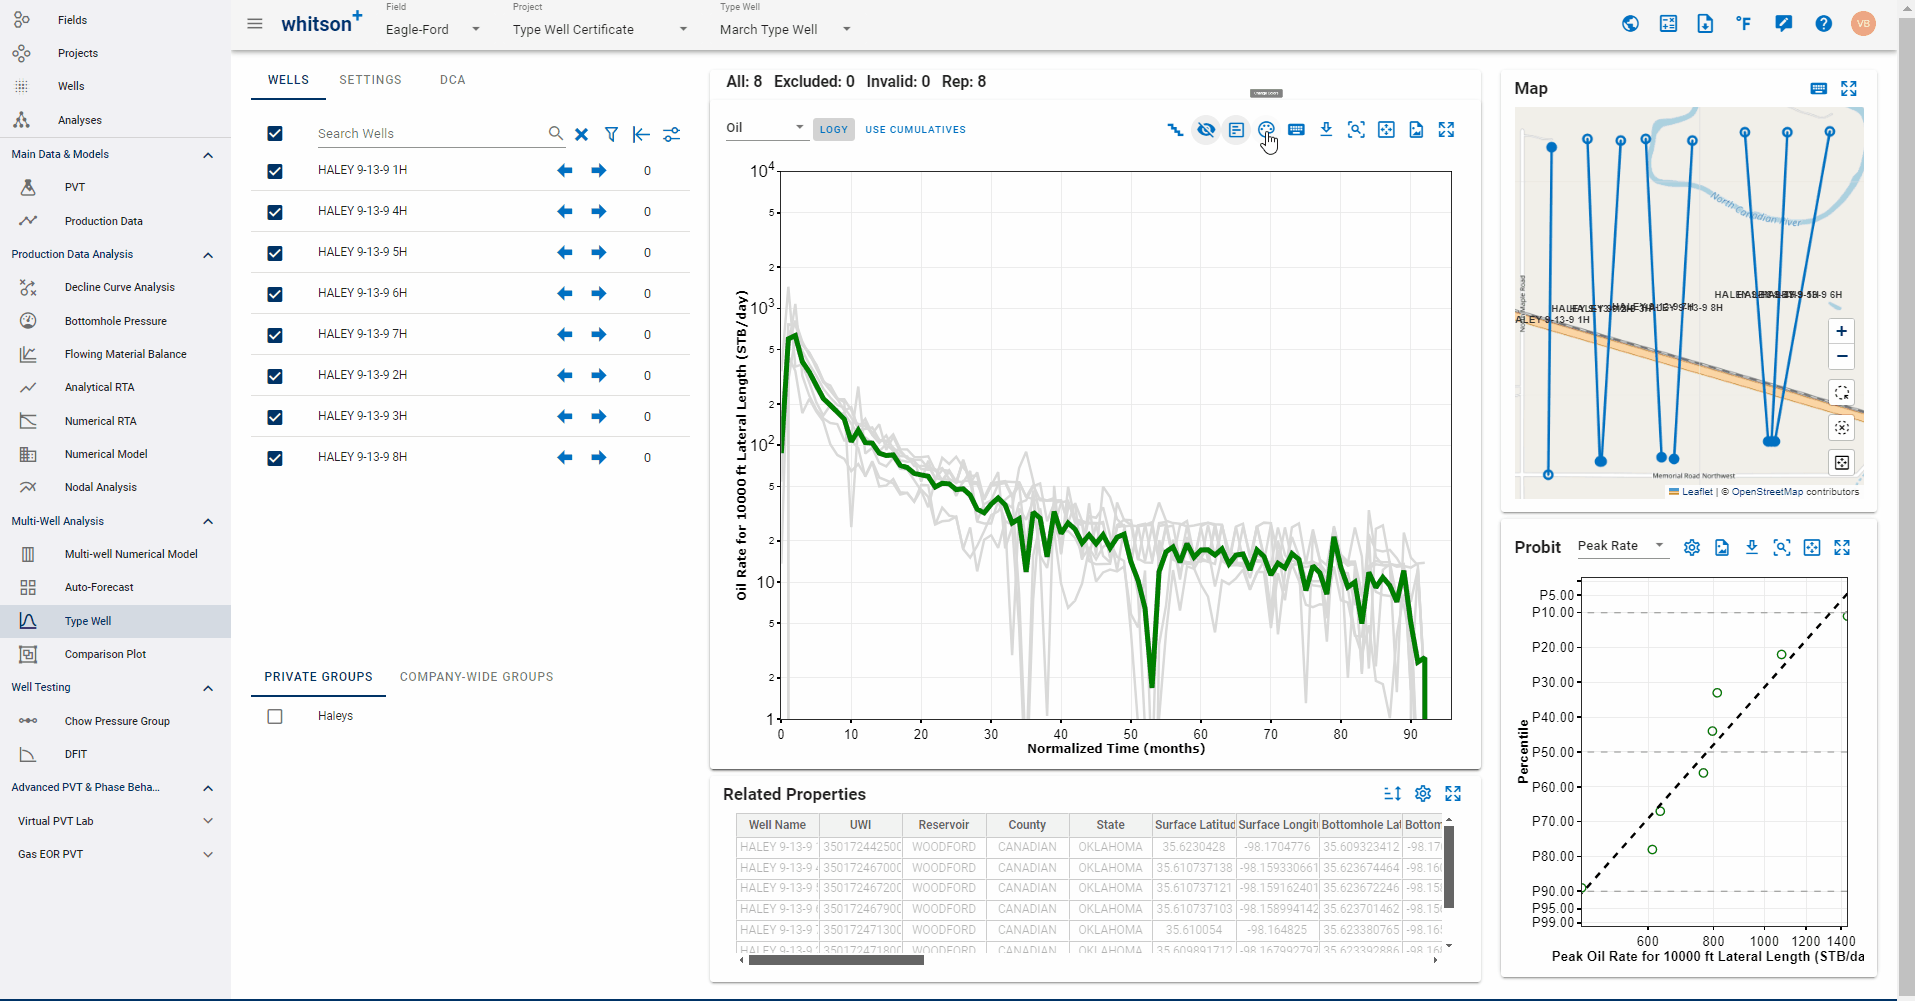The image size is (1915, 1001).
Task: Open the calculator tool in the top bar
Action: point(1668,24)
